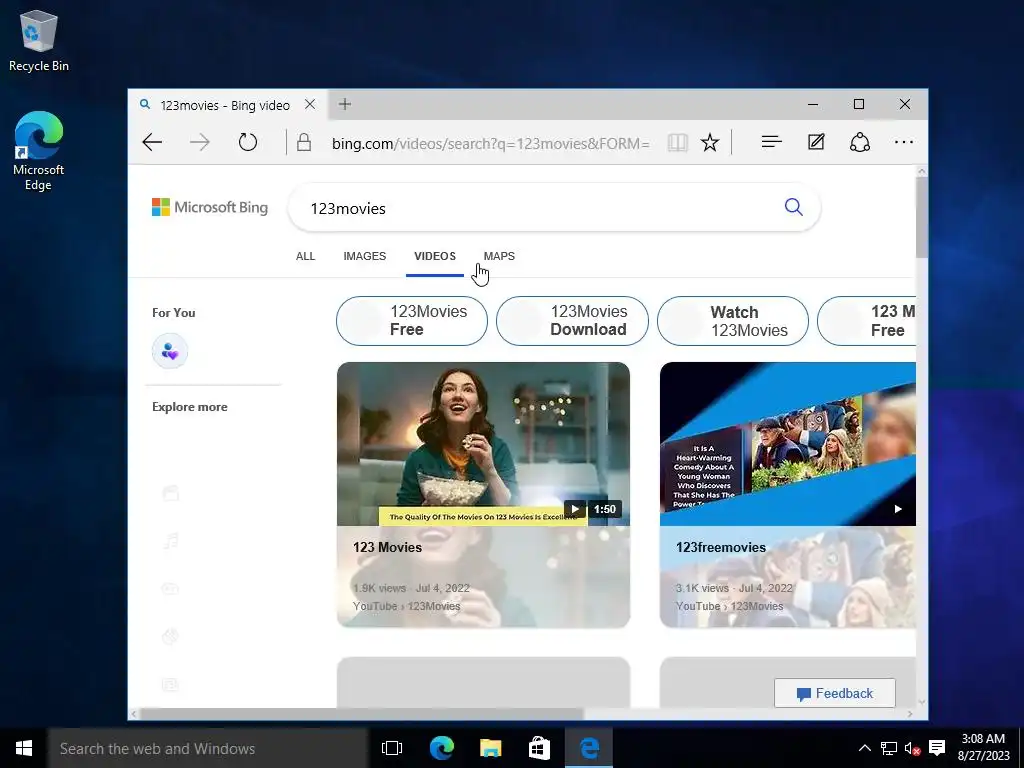Open the Windows Start menu
The image size is (1024, 768).
point(24,748)
